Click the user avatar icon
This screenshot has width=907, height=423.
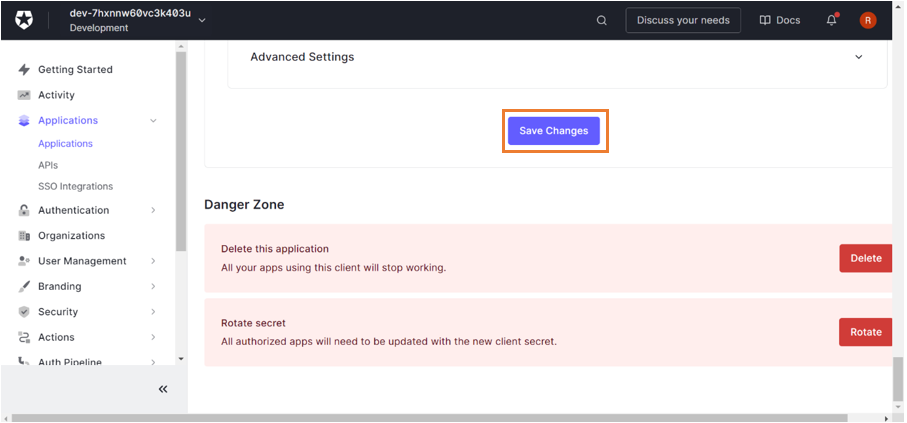(x=867, y=20)
